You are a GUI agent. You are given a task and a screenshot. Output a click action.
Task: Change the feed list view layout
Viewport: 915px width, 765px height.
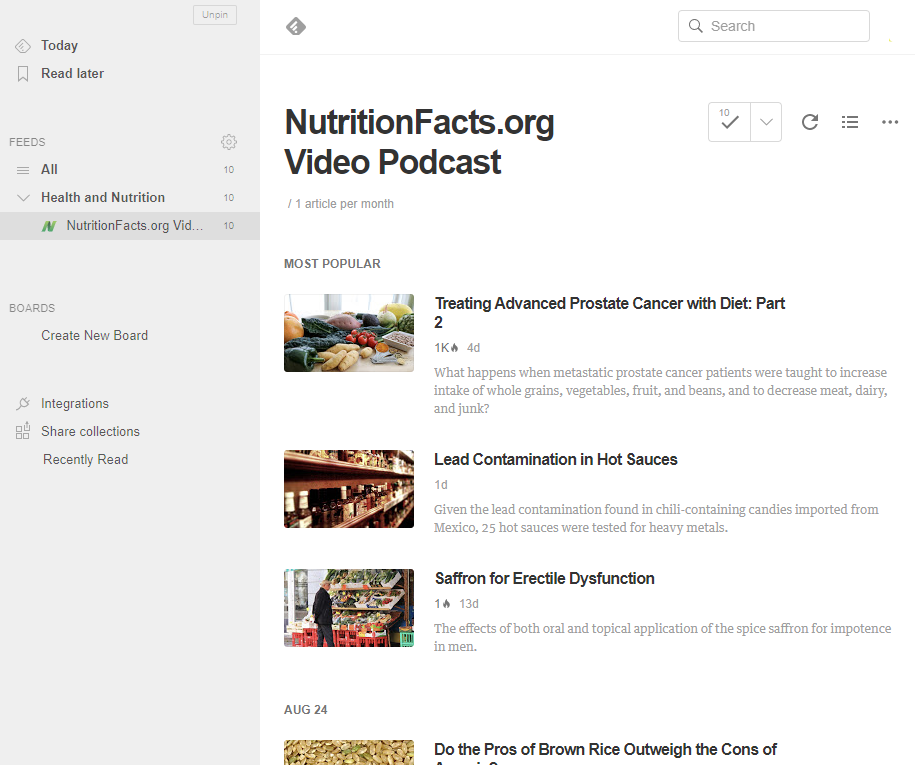(x=850, y=122)
